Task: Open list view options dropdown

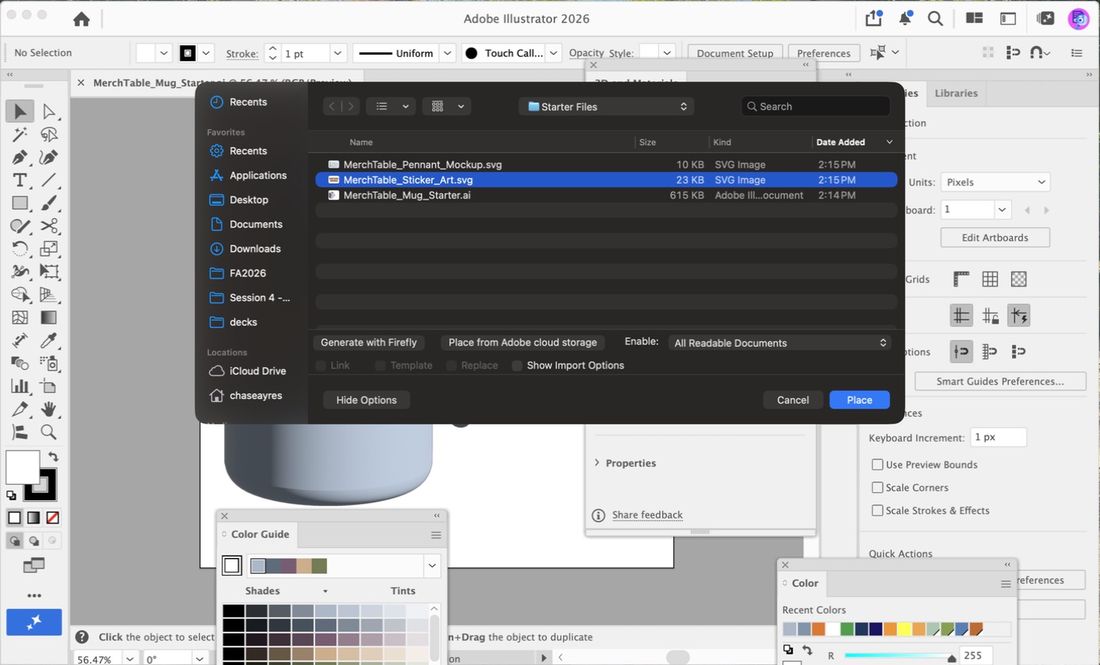Action: click(x=392, y=107)
